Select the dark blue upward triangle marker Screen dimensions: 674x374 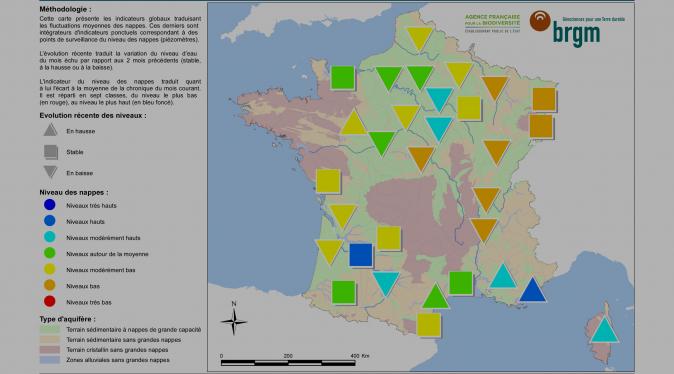533,290
